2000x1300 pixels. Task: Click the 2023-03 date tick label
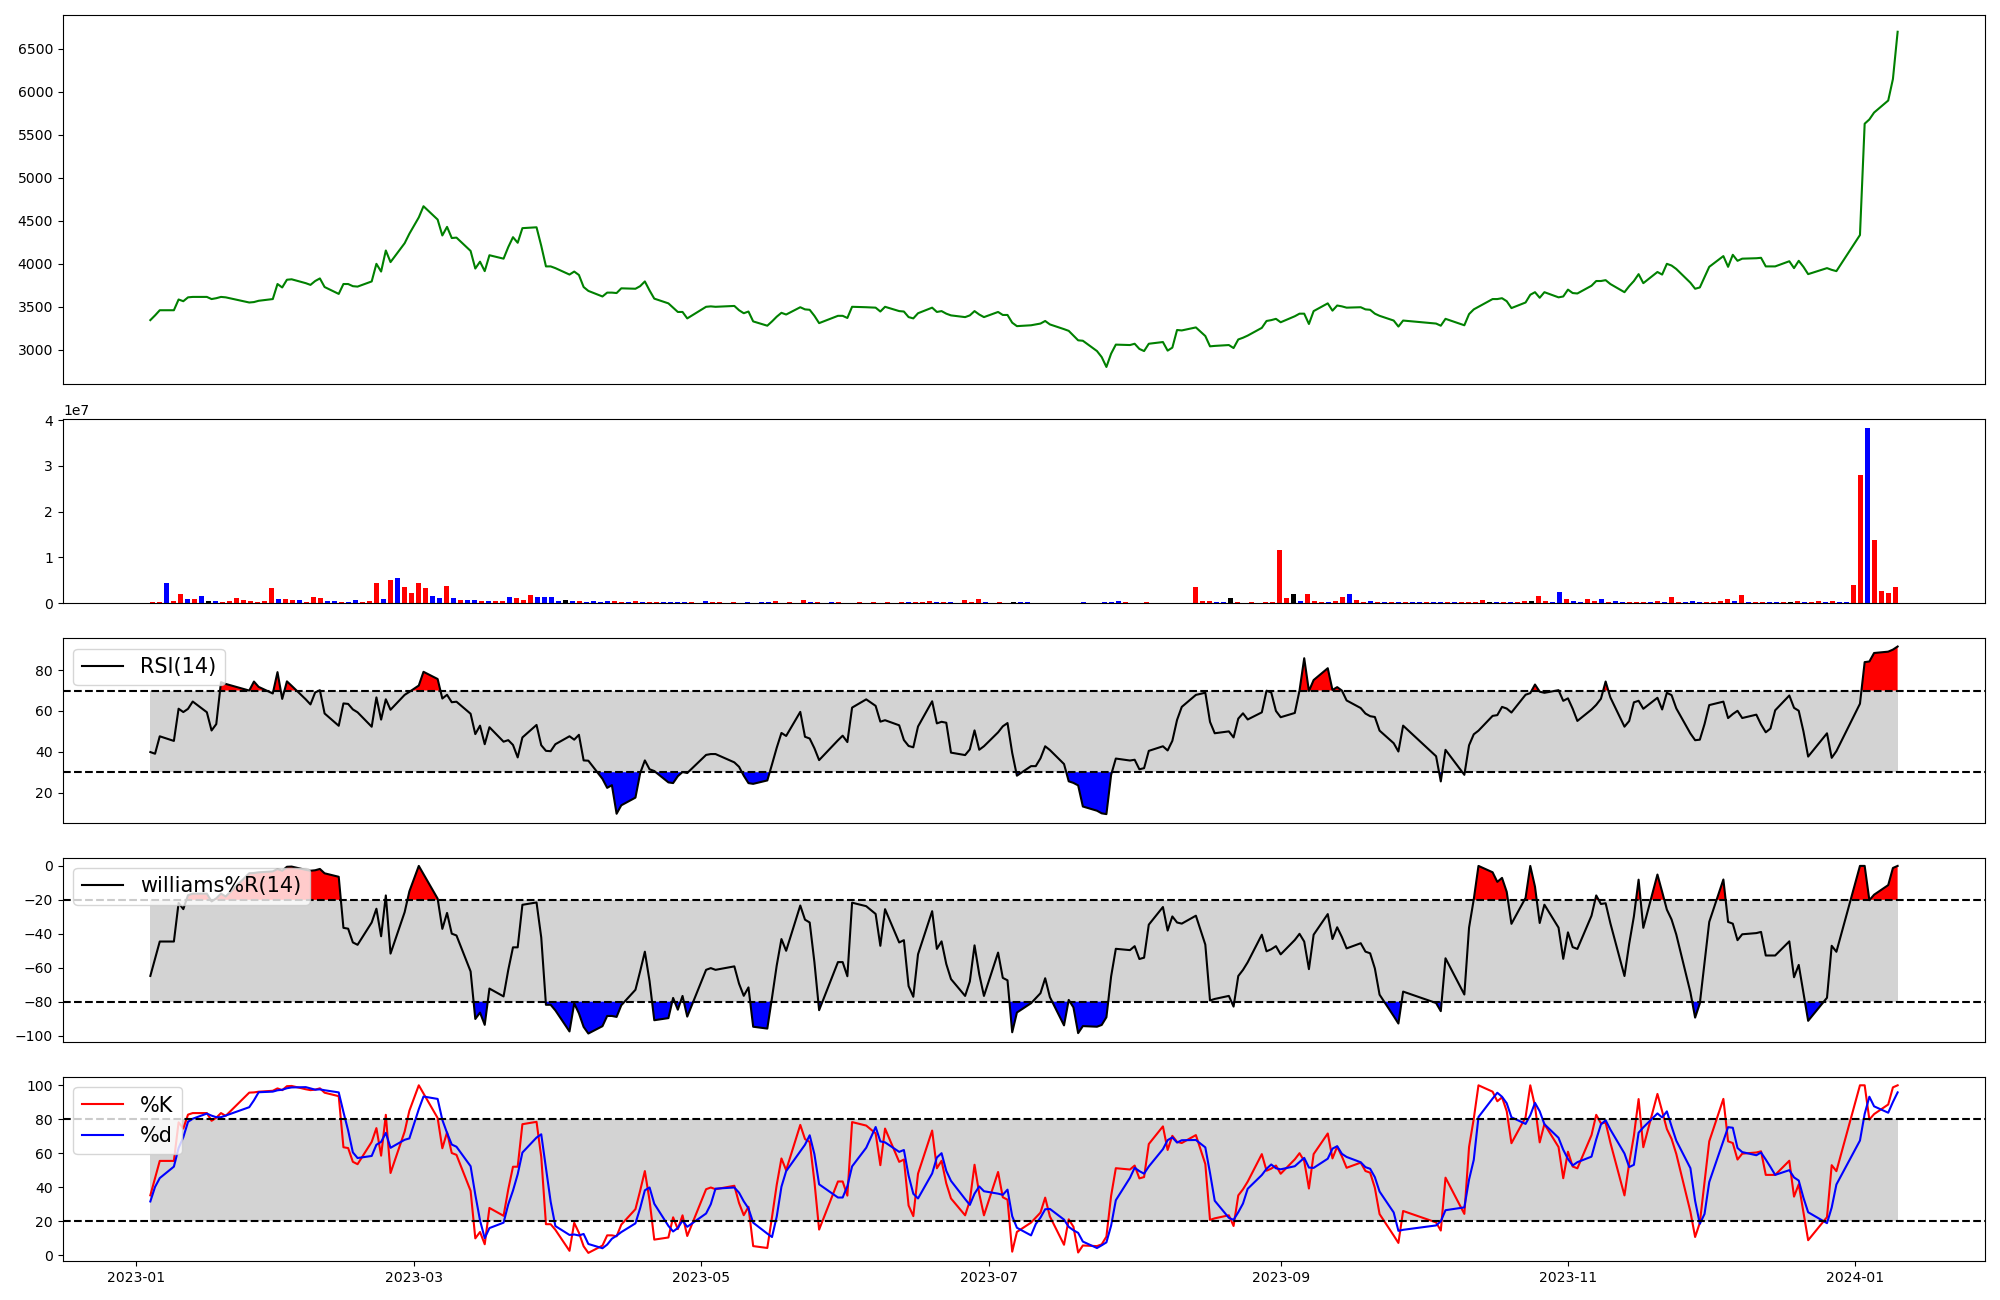414,1277
